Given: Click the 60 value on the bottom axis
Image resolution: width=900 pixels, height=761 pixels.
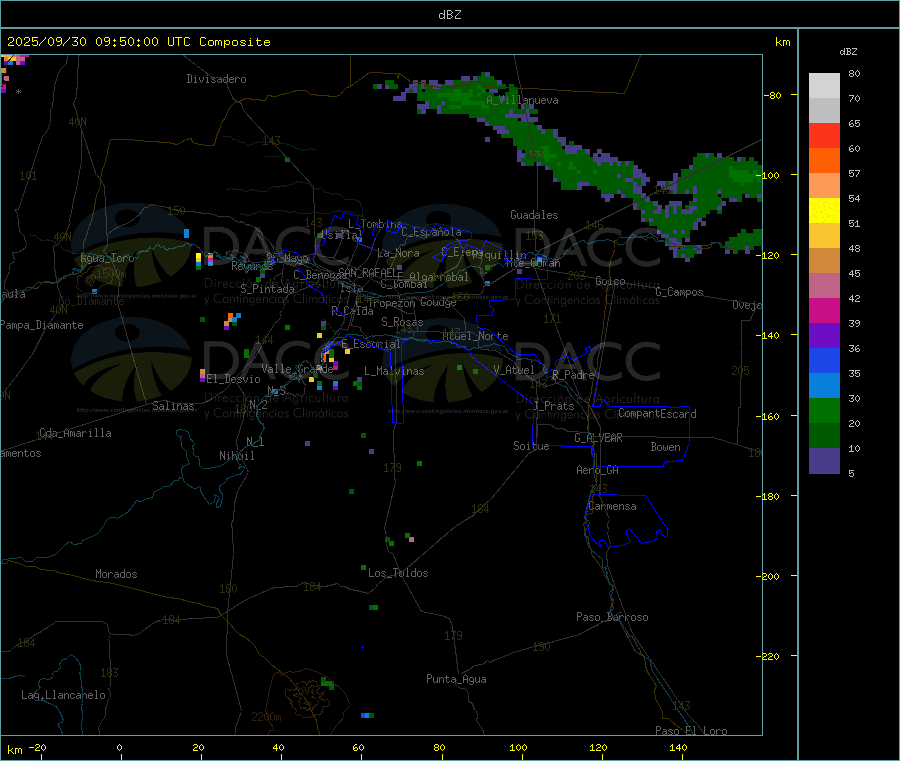Looking at the screenshot, I should click(x=358, y=747).
